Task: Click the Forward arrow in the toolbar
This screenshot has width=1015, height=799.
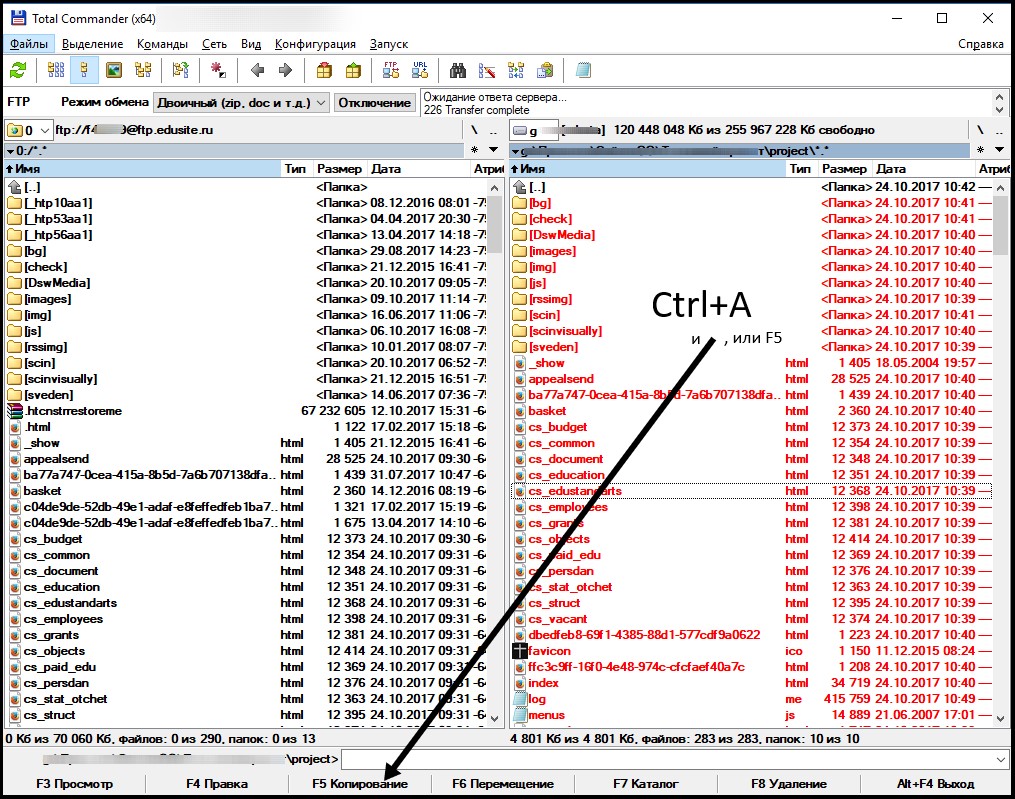Action: pyautogui.click(x=285, y=70)
